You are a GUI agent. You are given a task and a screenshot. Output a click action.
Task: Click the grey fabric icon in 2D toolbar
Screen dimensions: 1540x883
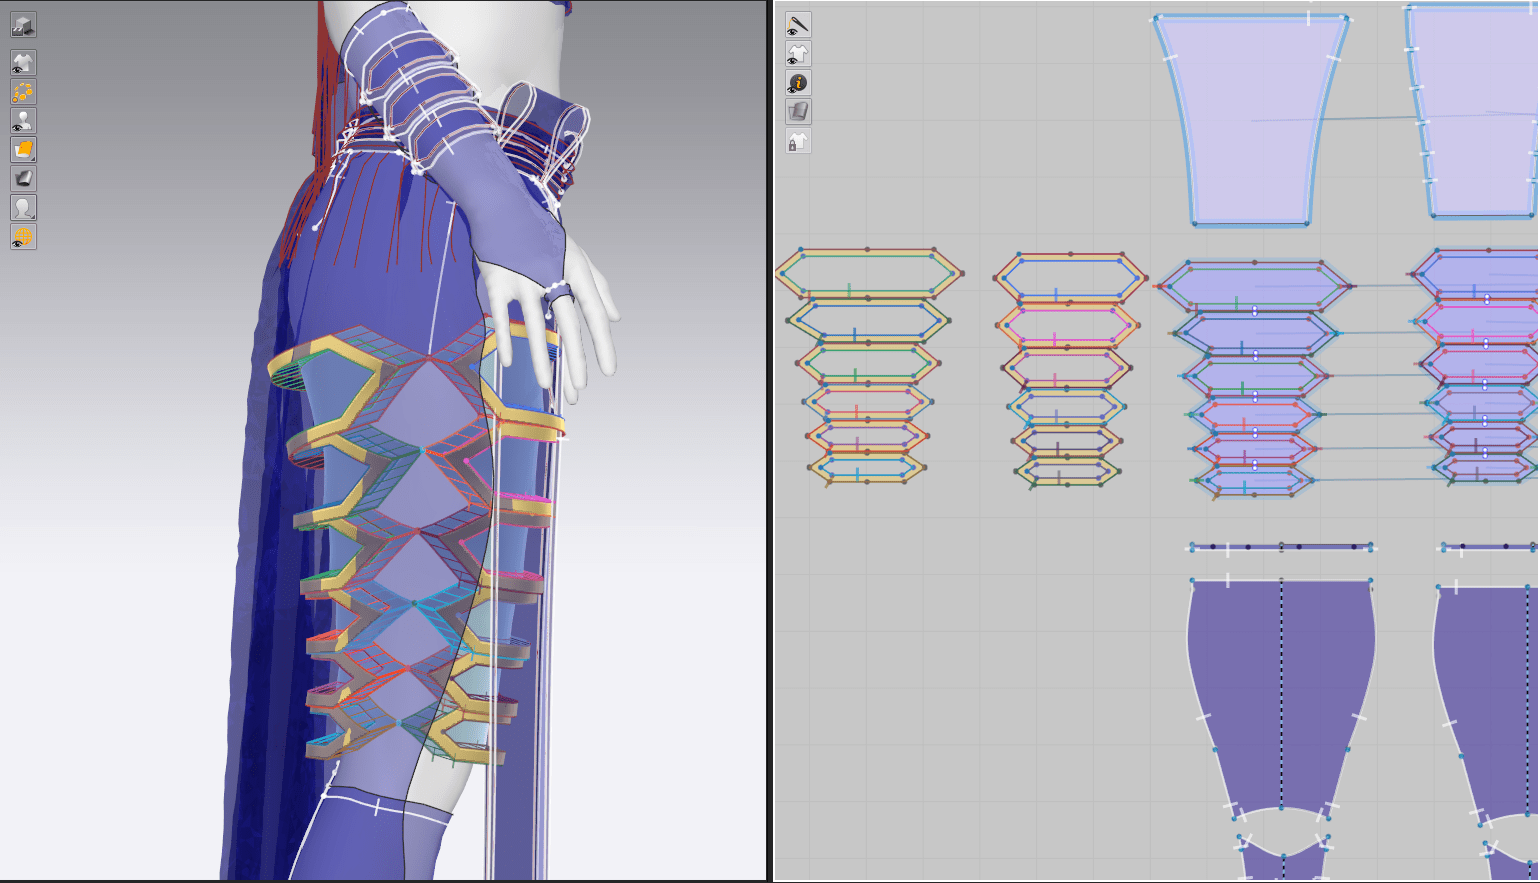798,112
